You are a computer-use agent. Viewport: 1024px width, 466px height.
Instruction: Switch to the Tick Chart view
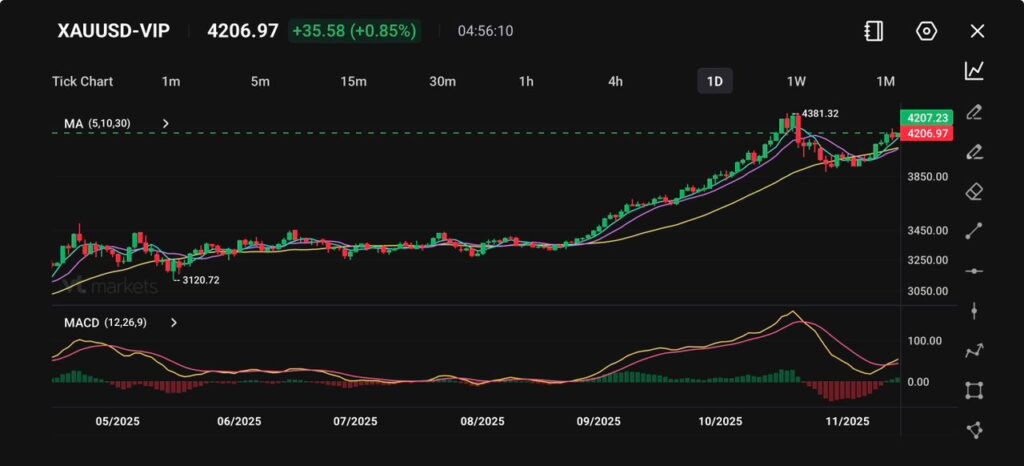tap(82, 81)
